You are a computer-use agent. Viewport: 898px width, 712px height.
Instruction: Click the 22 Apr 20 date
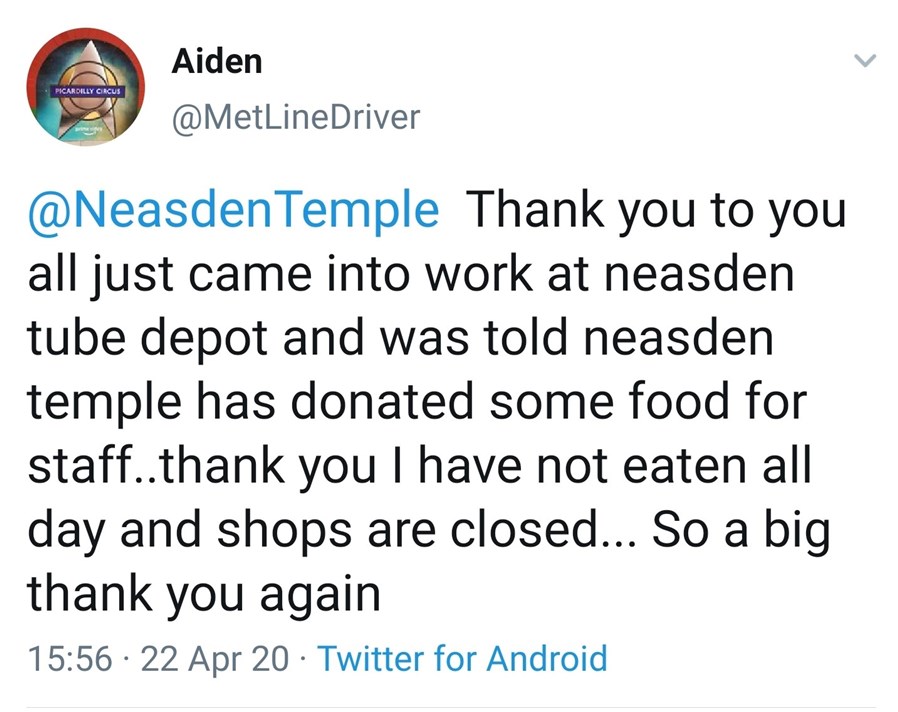[x=215, y=659]
